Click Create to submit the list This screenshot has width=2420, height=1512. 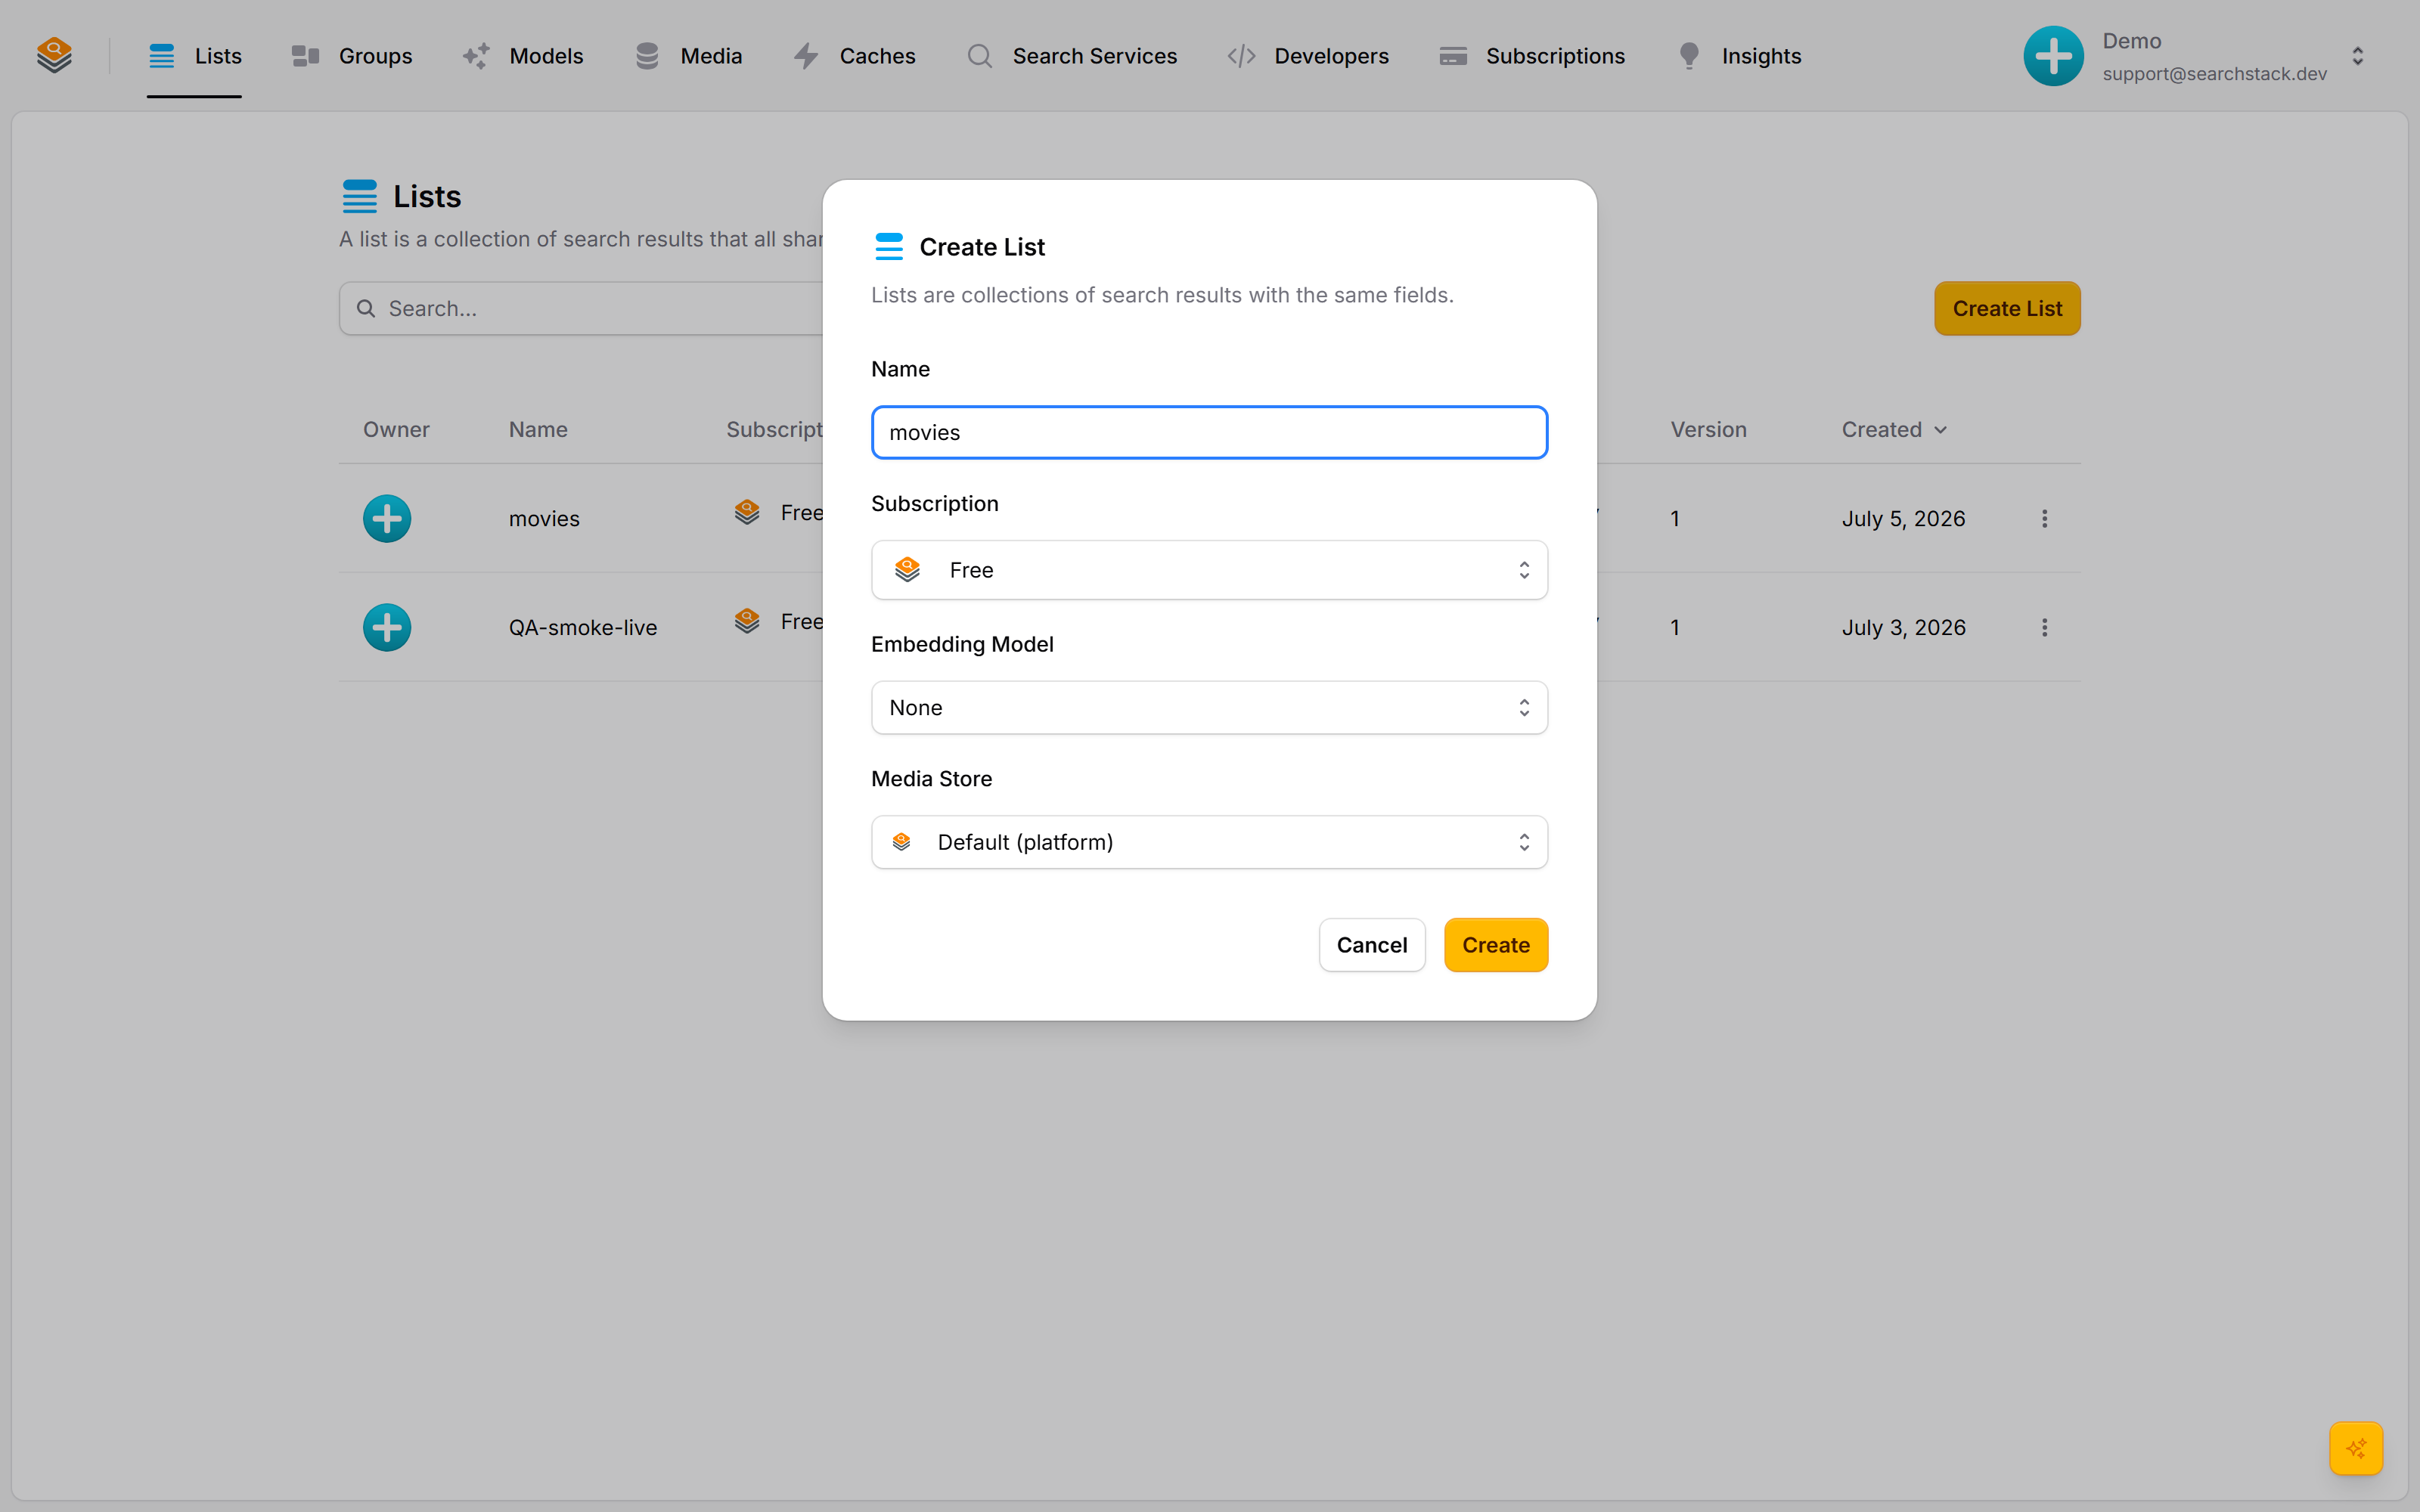pyautogui.click(x=1495, y=944)
